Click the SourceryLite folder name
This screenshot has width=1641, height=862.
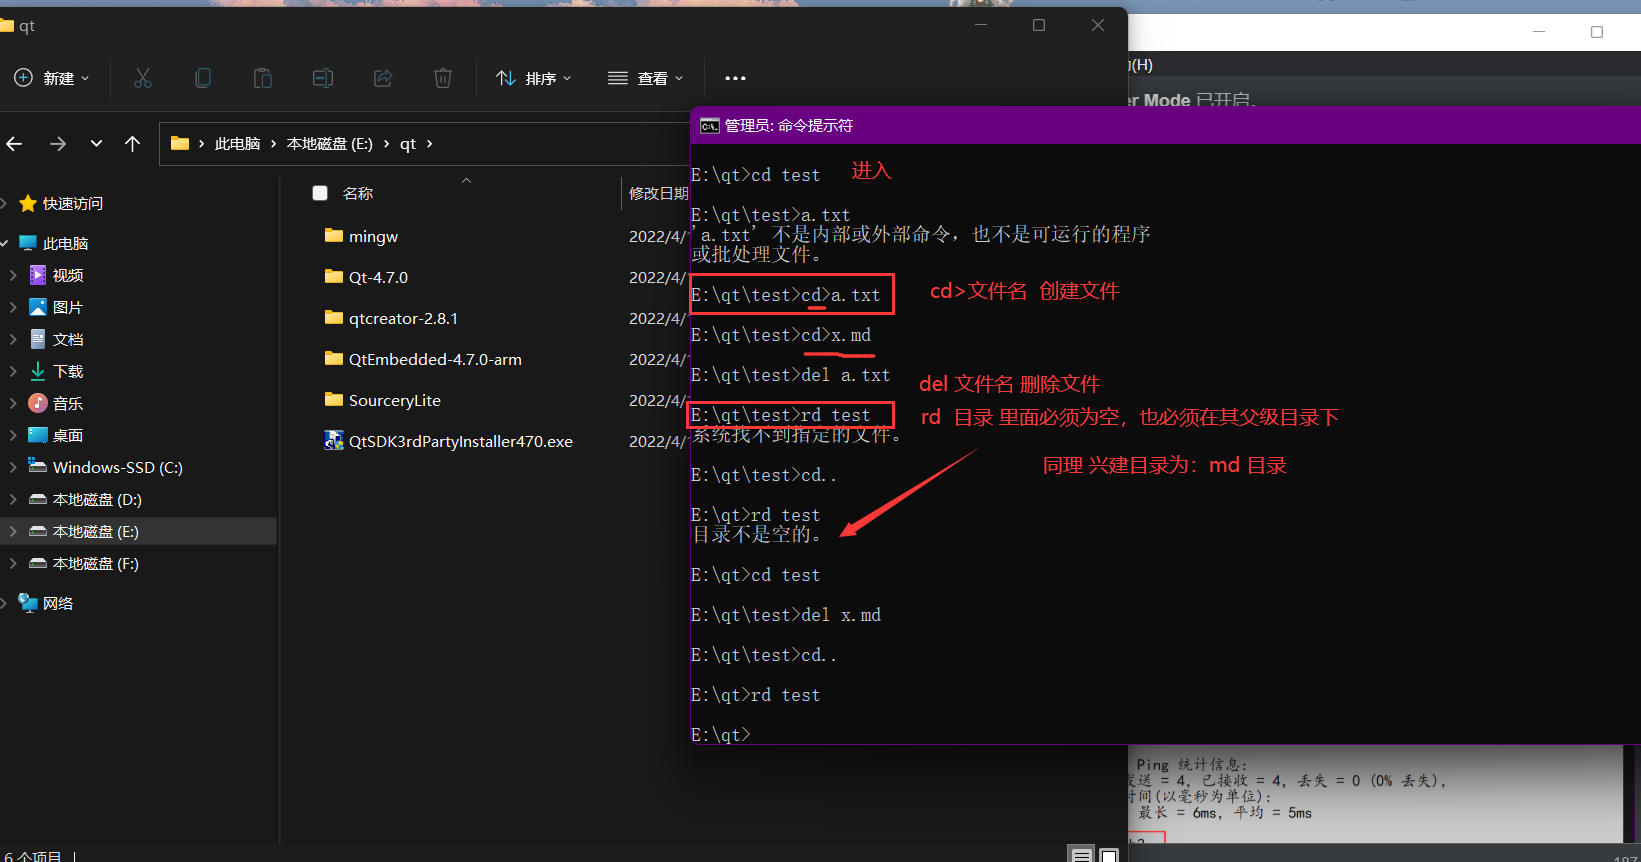395,400
